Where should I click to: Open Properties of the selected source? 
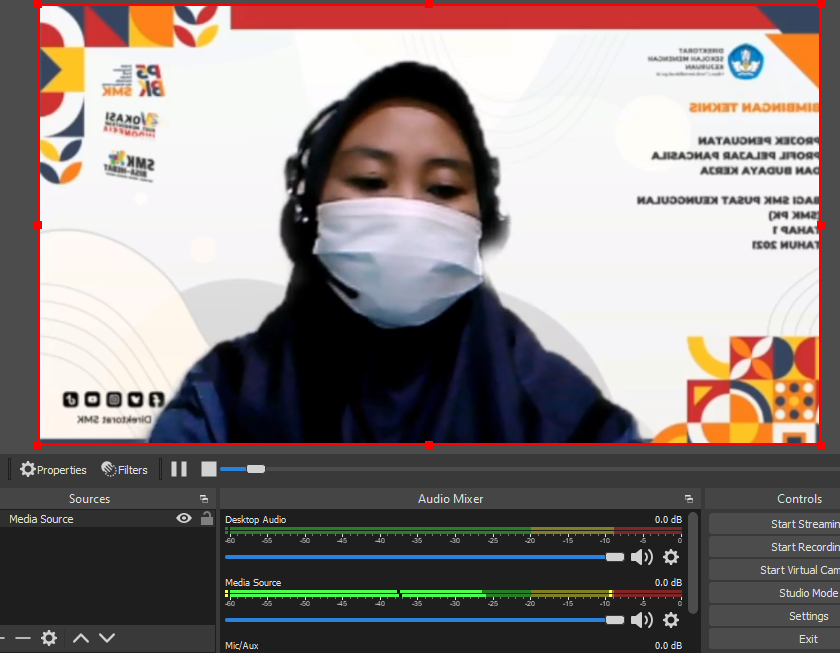[x=53, y=470]
